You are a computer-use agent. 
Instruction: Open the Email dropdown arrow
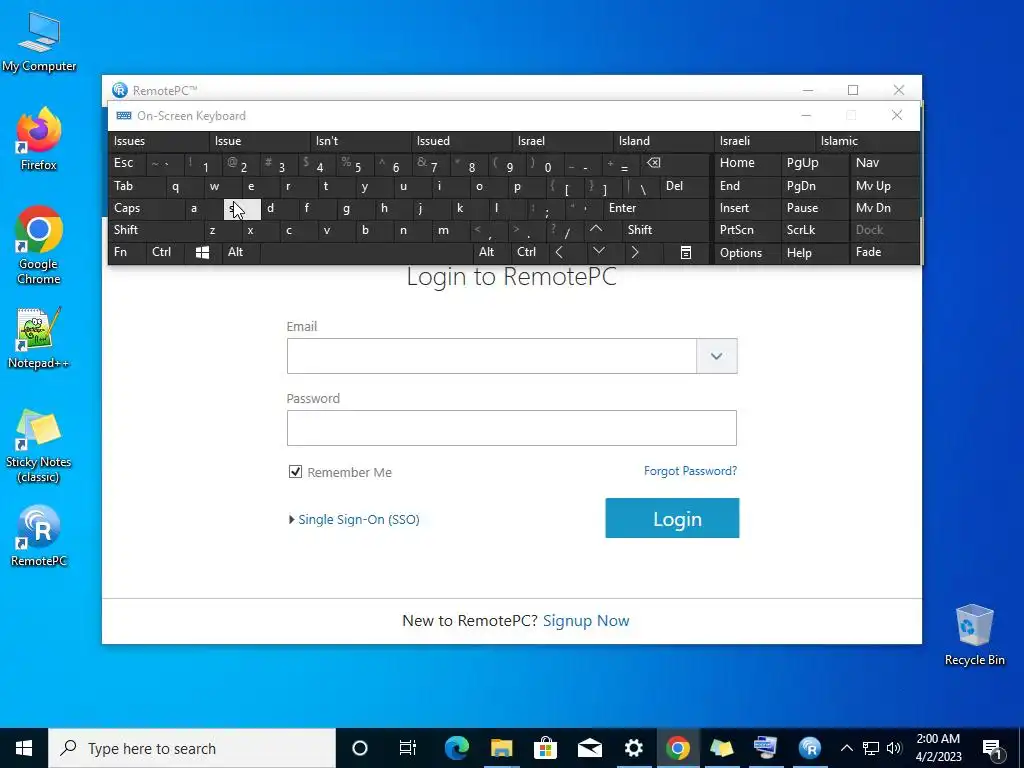pos(716,356)
